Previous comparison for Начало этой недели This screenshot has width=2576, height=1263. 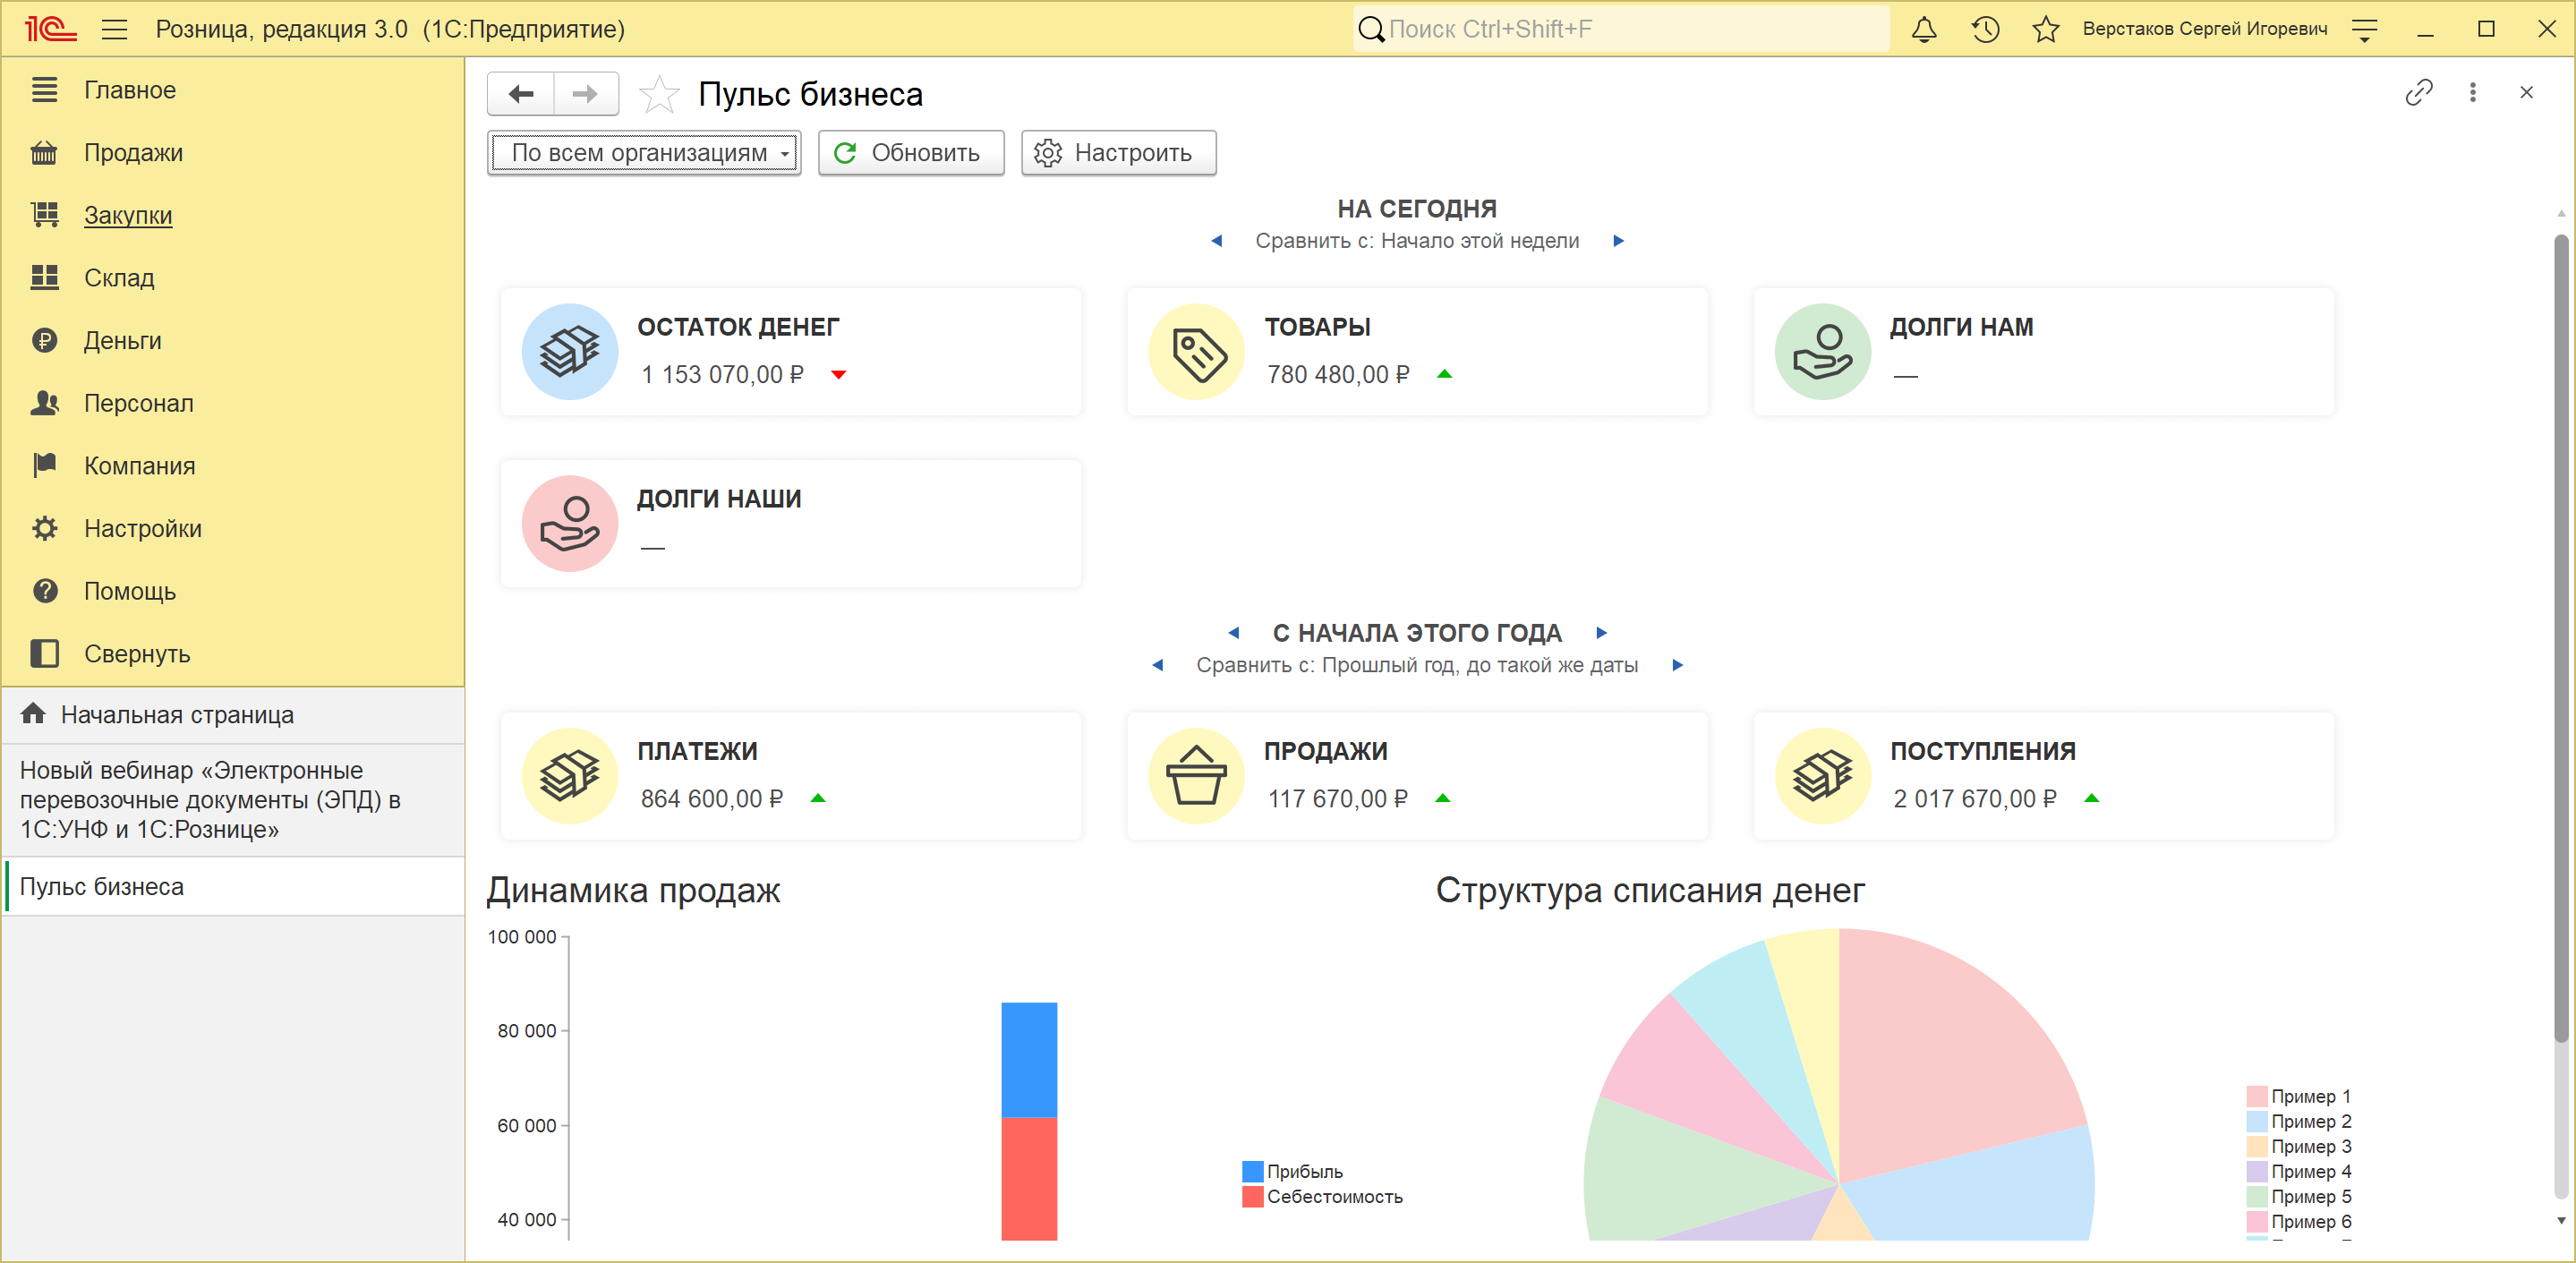[1216, 241]
